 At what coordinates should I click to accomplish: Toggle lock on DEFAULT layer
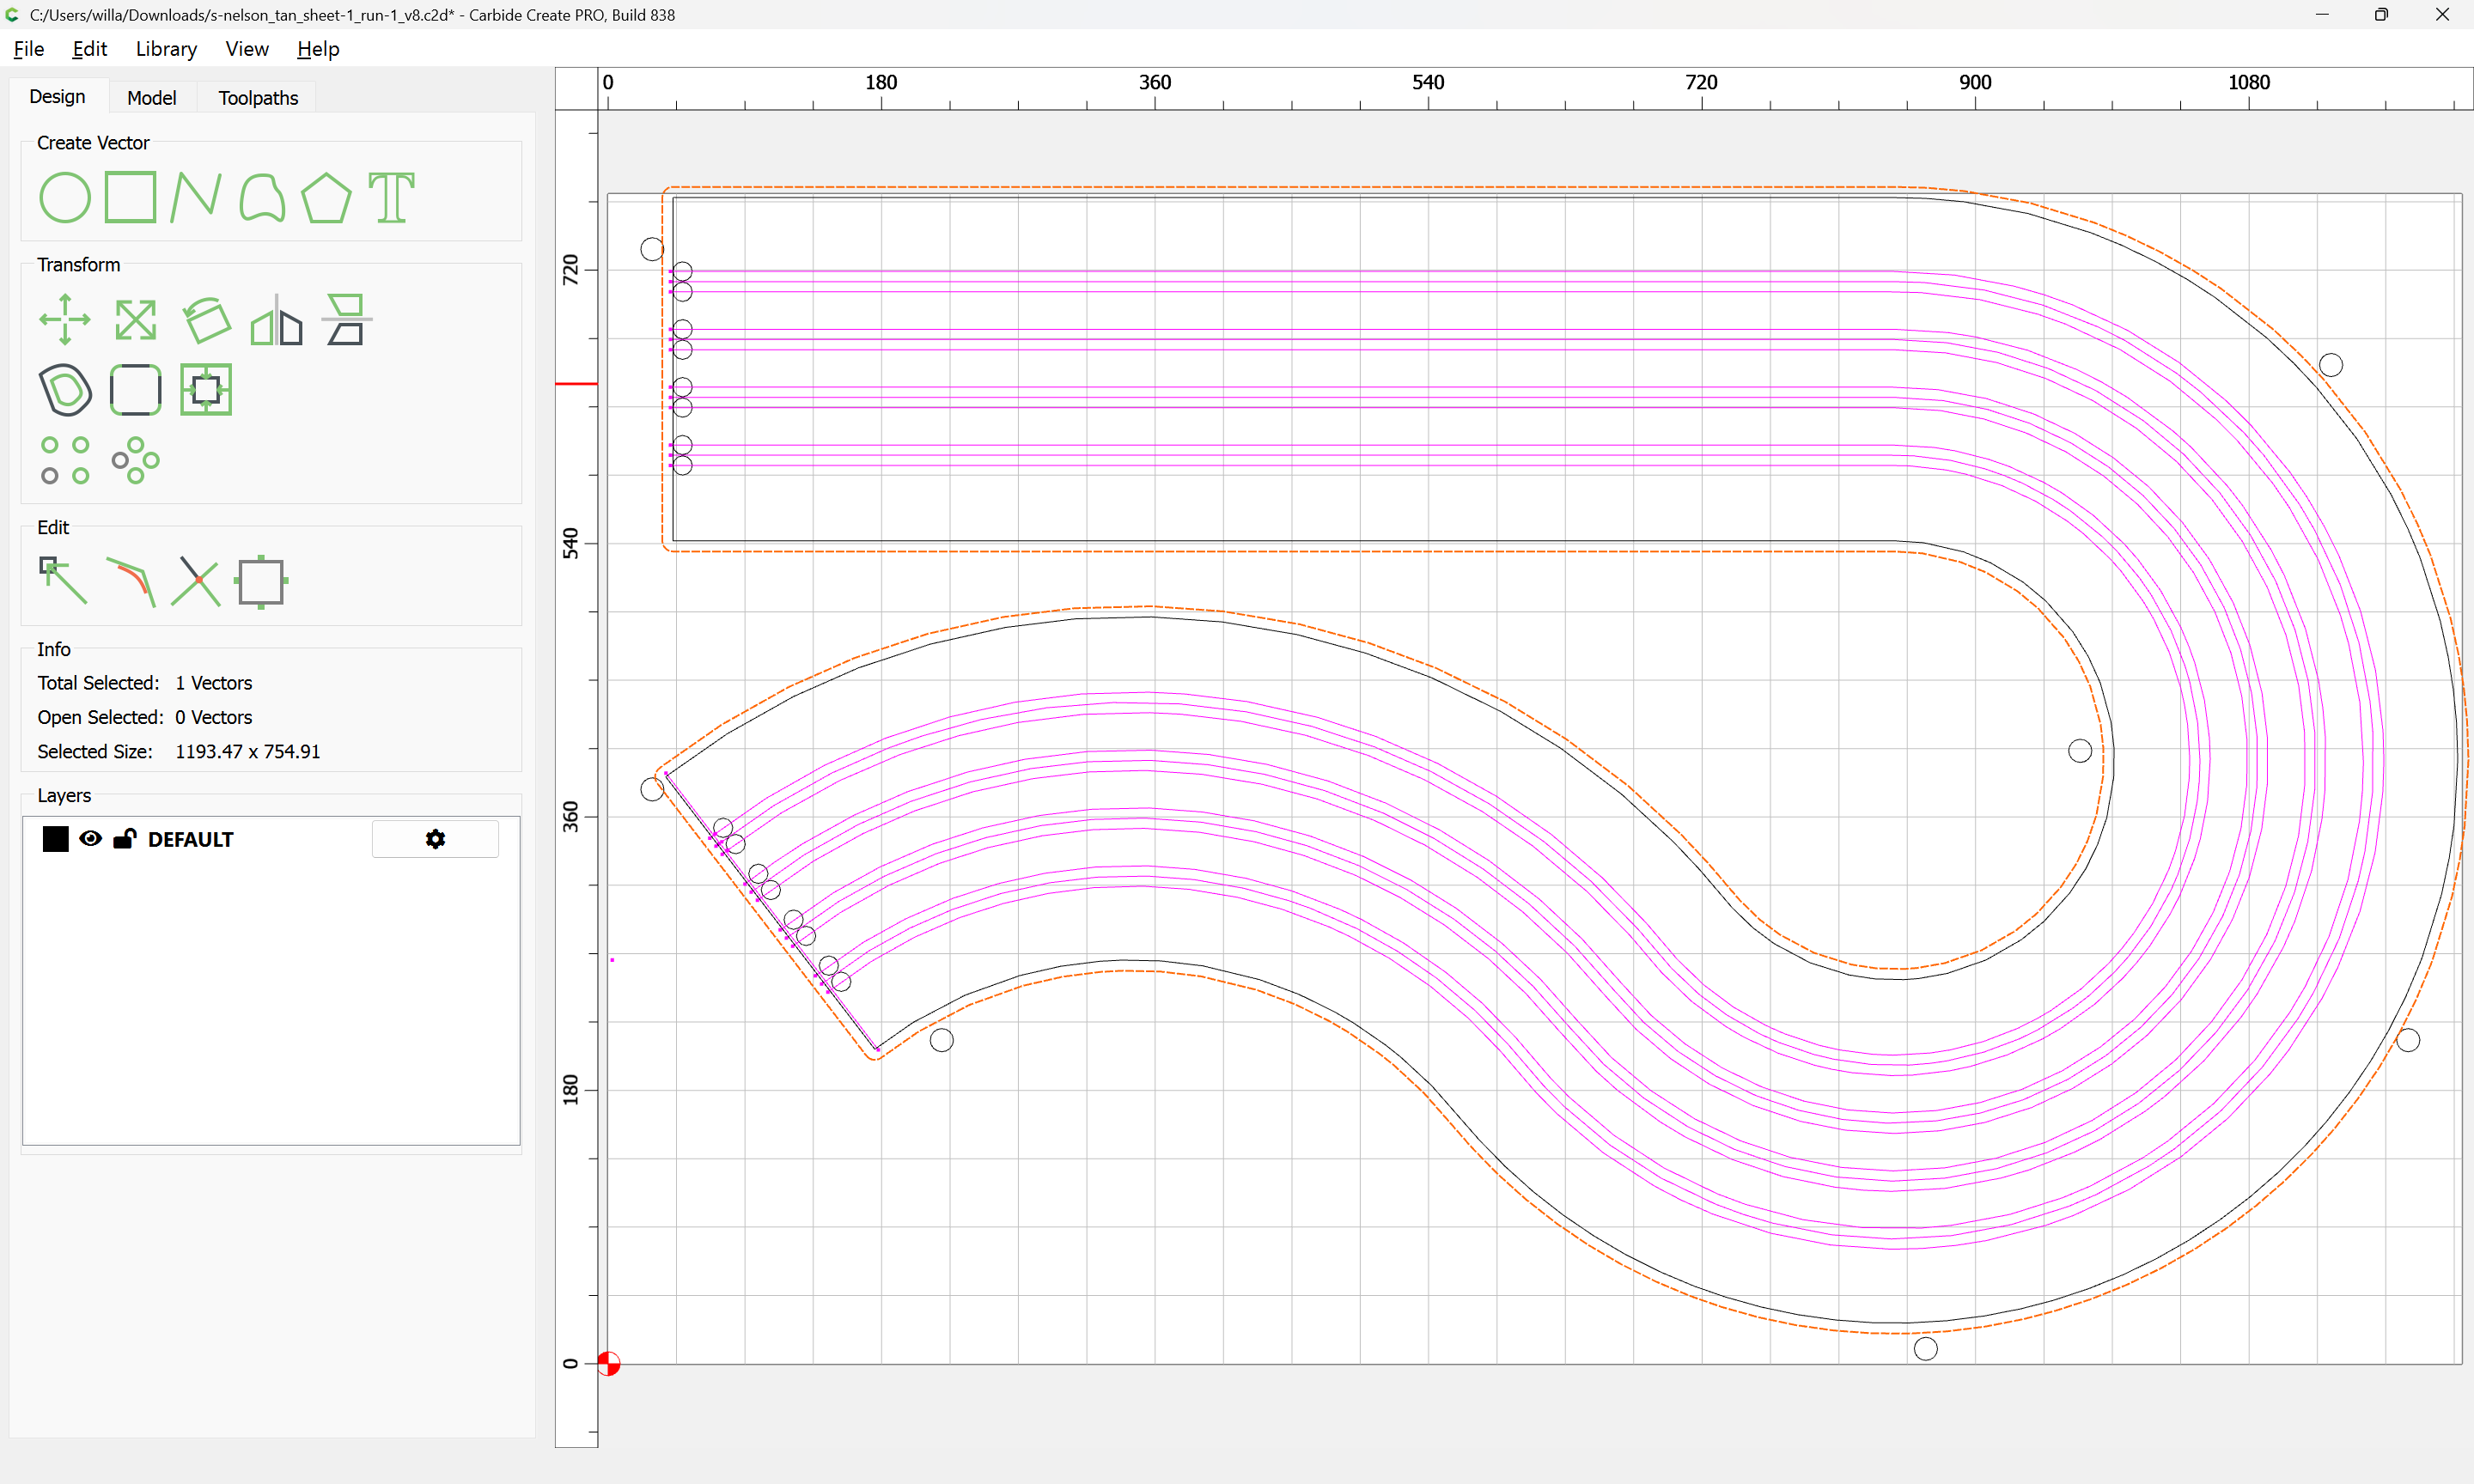pos(124,839)
